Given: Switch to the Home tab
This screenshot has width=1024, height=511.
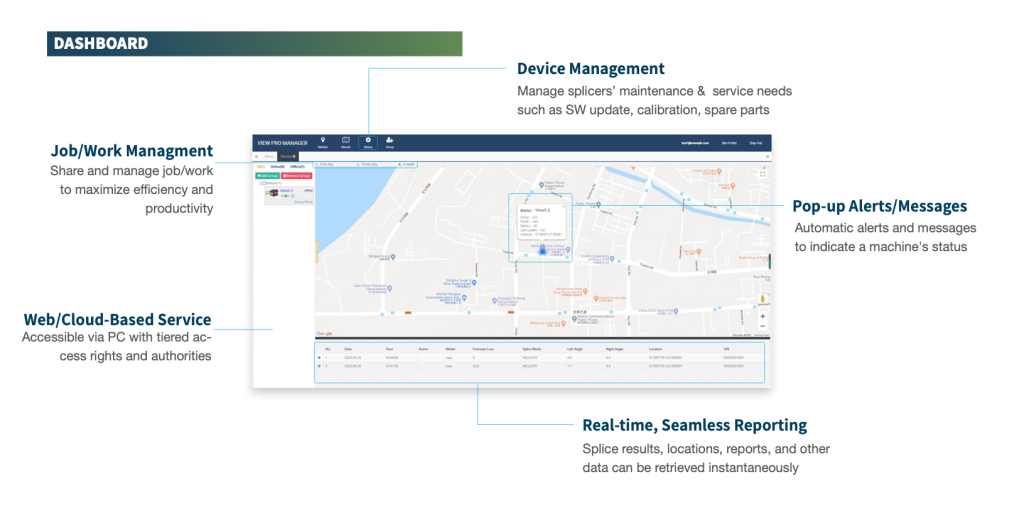Looking at the screenshot, I should click(268, 156).
